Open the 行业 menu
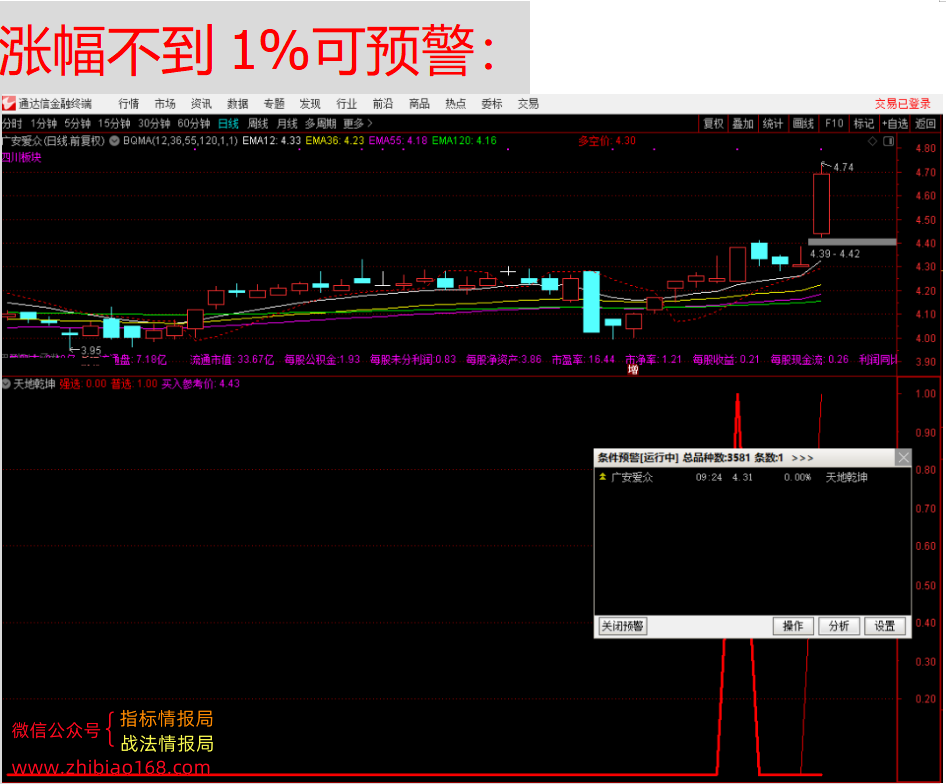 coord(346,104)
